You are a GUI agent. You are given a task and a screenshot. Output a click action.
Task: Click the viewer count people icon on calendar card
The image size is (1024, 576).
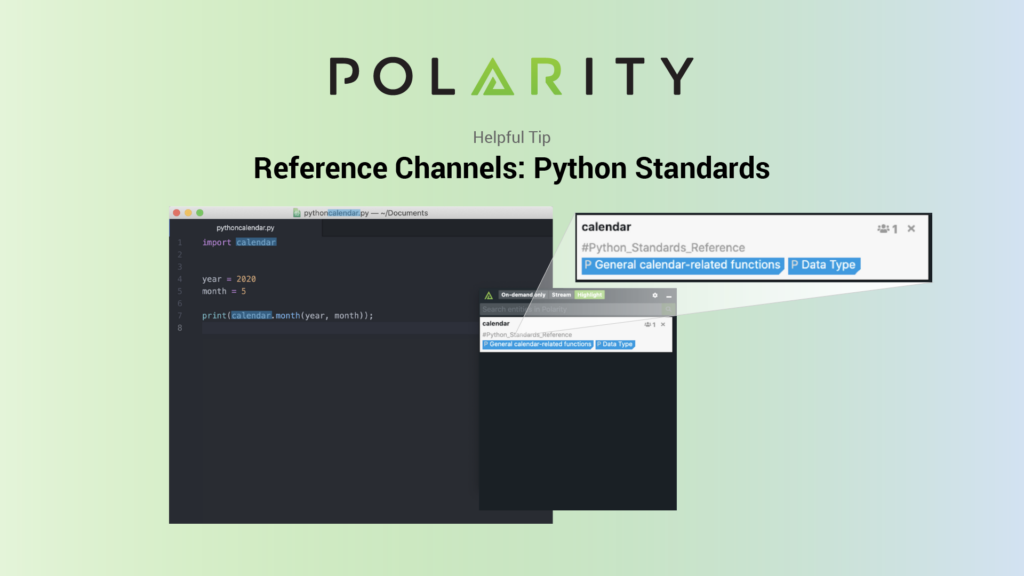[647, 324]
